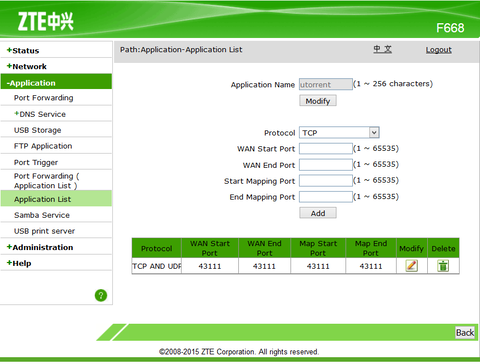Image resolution: width=480 pixels, height=364 pixels.
Task: Open Samba Service page
Action: click(x=42, y=215)
